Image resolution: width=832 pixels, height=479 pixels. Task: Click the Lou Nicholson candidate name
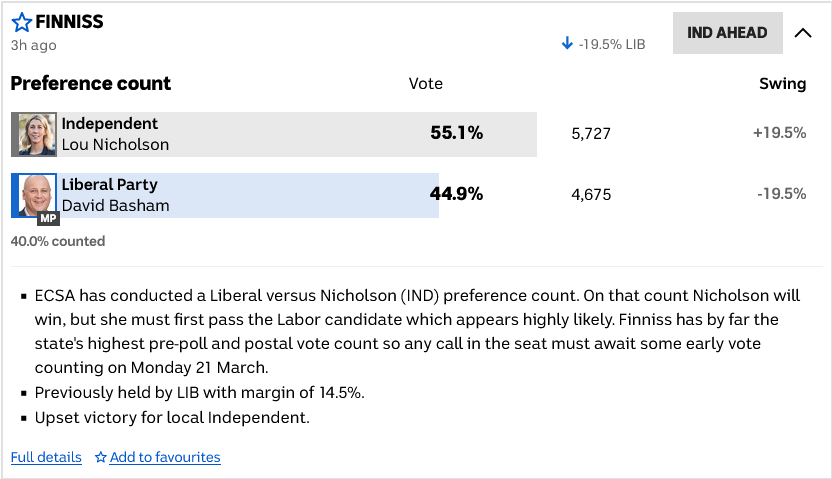tap(115, 144)
